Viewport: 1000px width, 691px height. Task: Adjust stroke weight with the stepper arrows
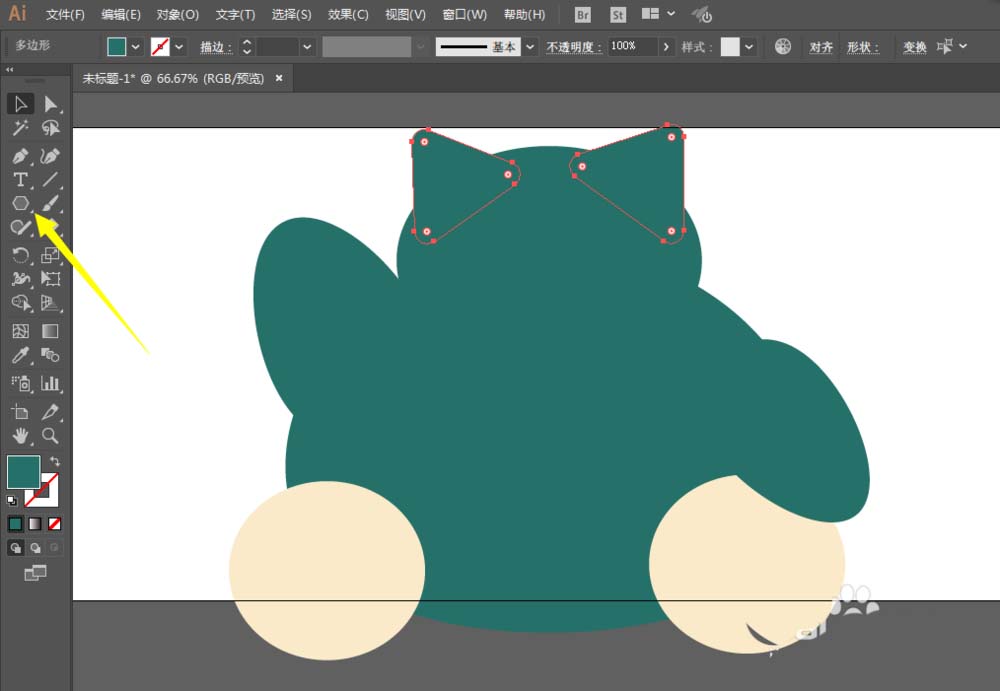(247, 47)
